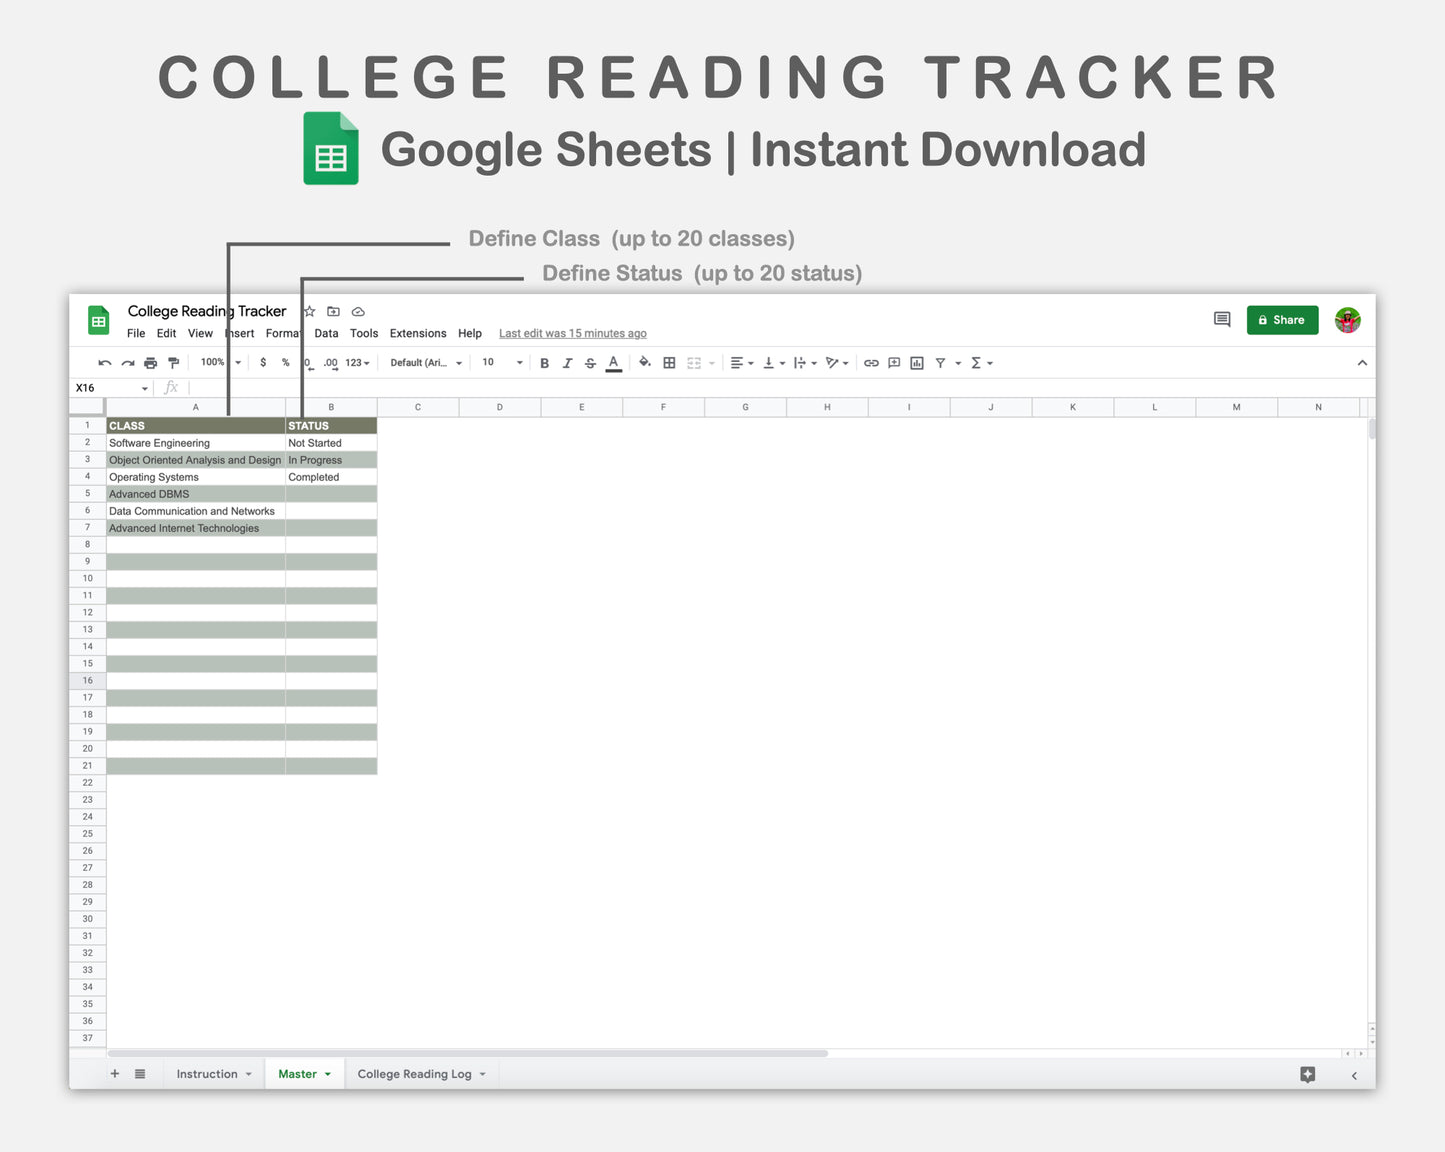Open the Data menu
Image resolution: width=1445 pixels, height=1152 pixels.
click(x=326, y=333)
